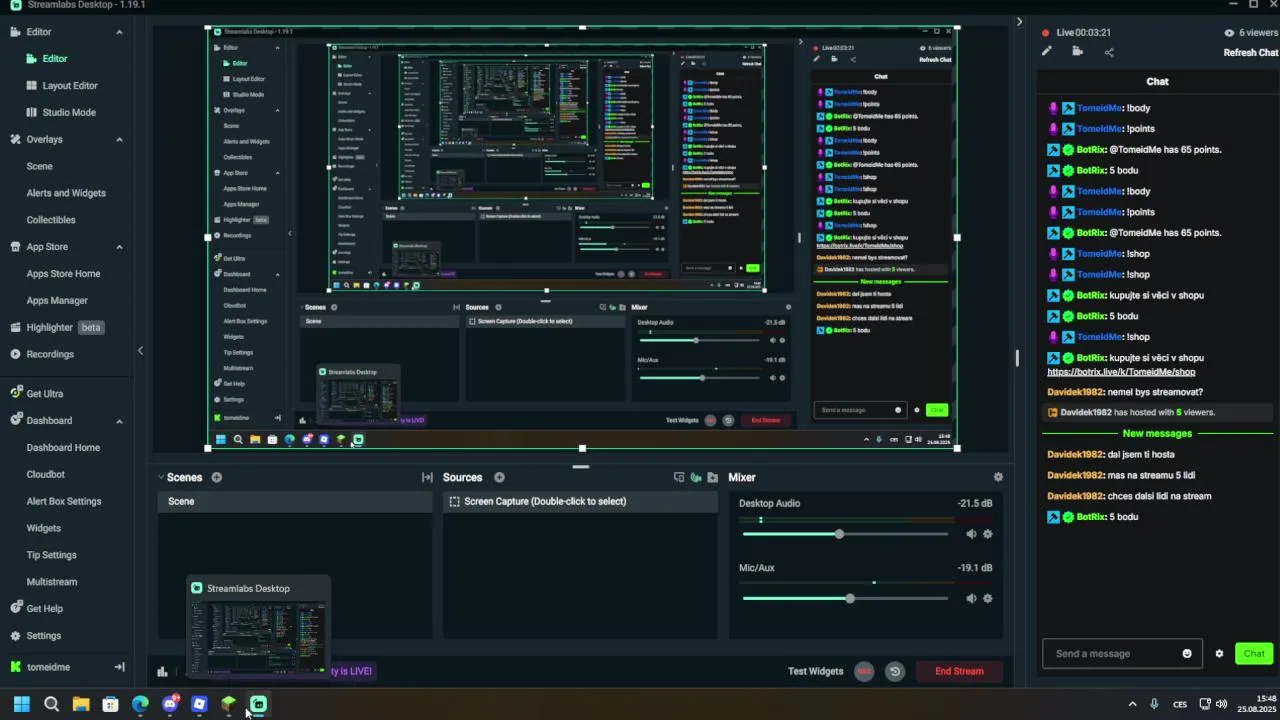Open Apps Store Home
The height and width of the screenshot is (720, 1280).
click(x=63, y=274)
